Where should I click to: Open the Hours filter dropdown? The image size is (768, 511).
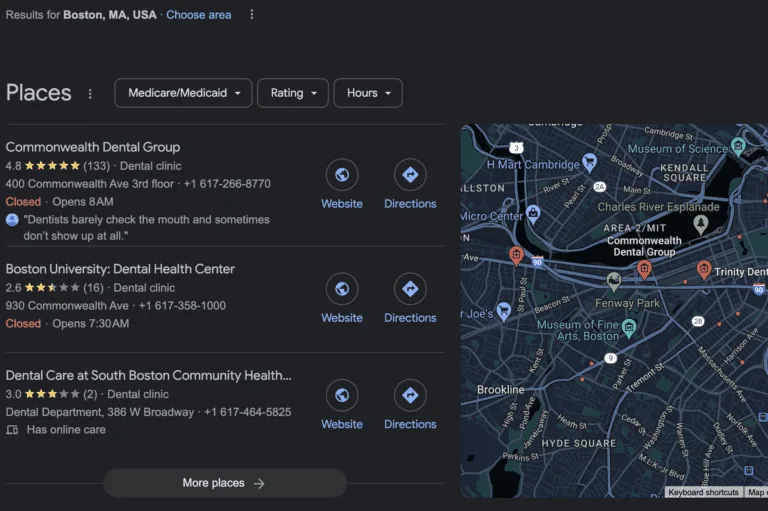[x=368, y=93]
